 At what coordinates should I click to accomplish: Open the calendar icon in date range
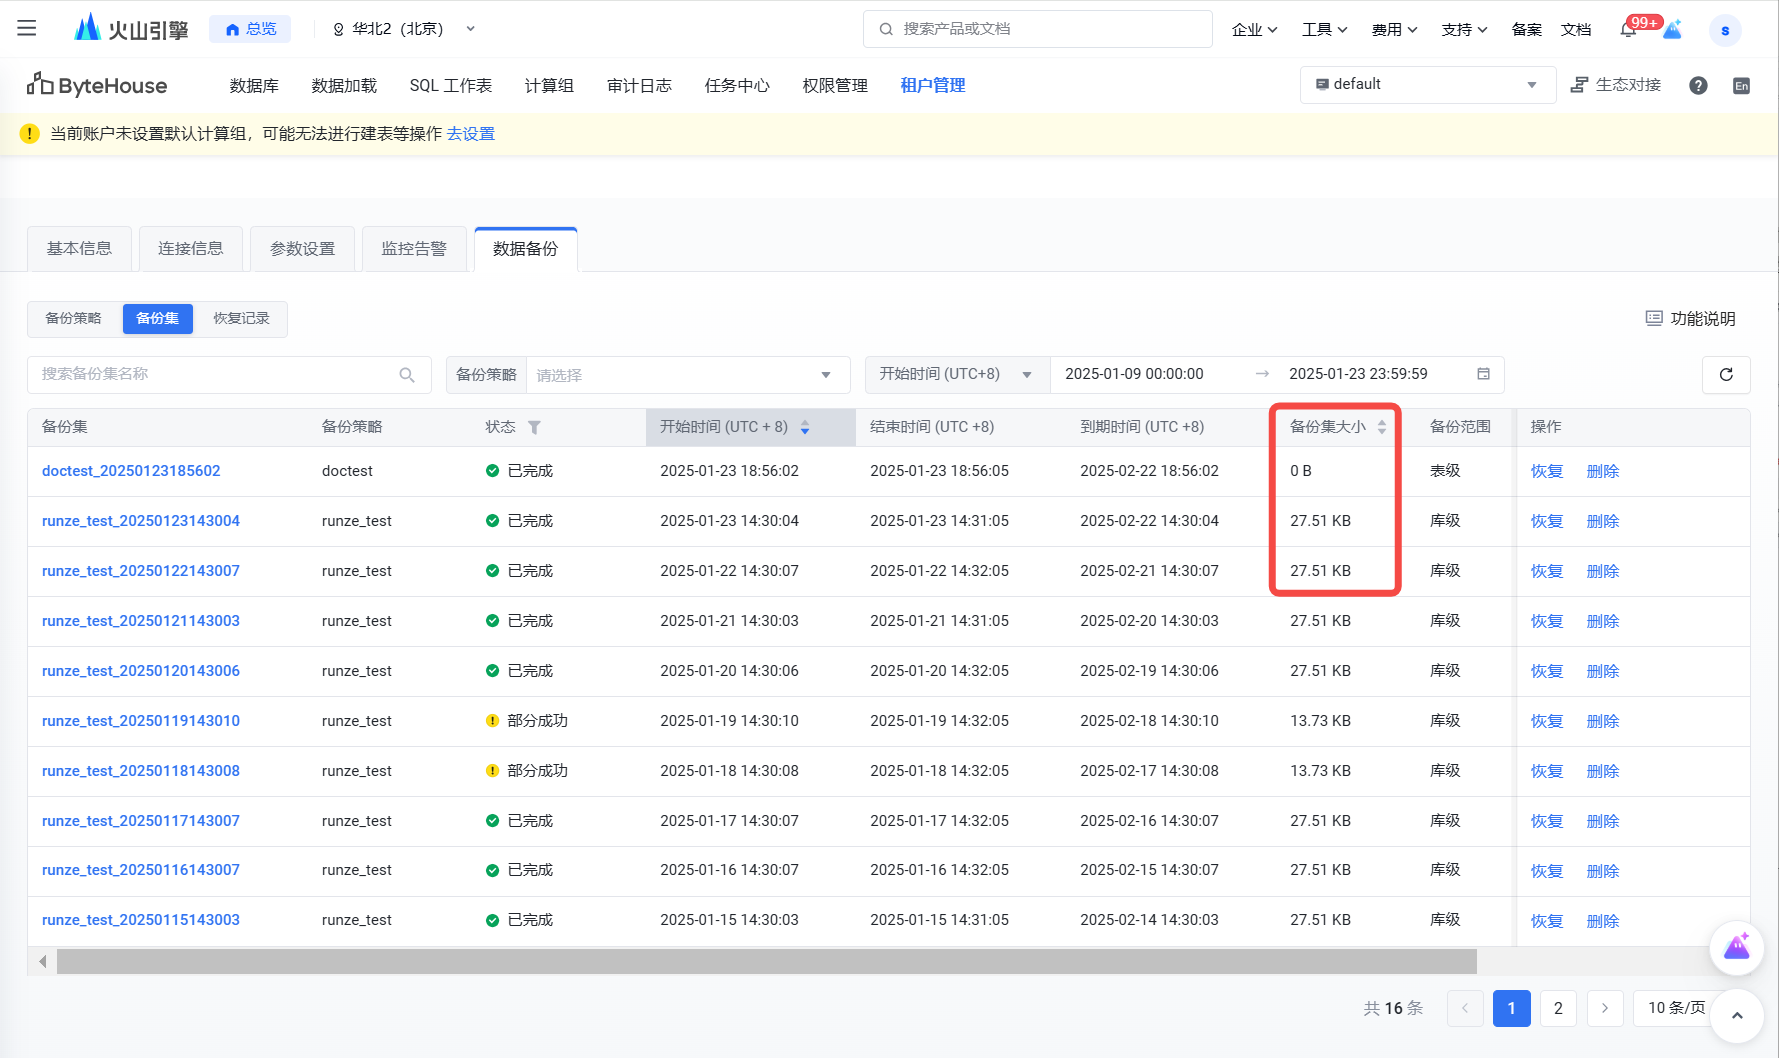(1483, 374)
